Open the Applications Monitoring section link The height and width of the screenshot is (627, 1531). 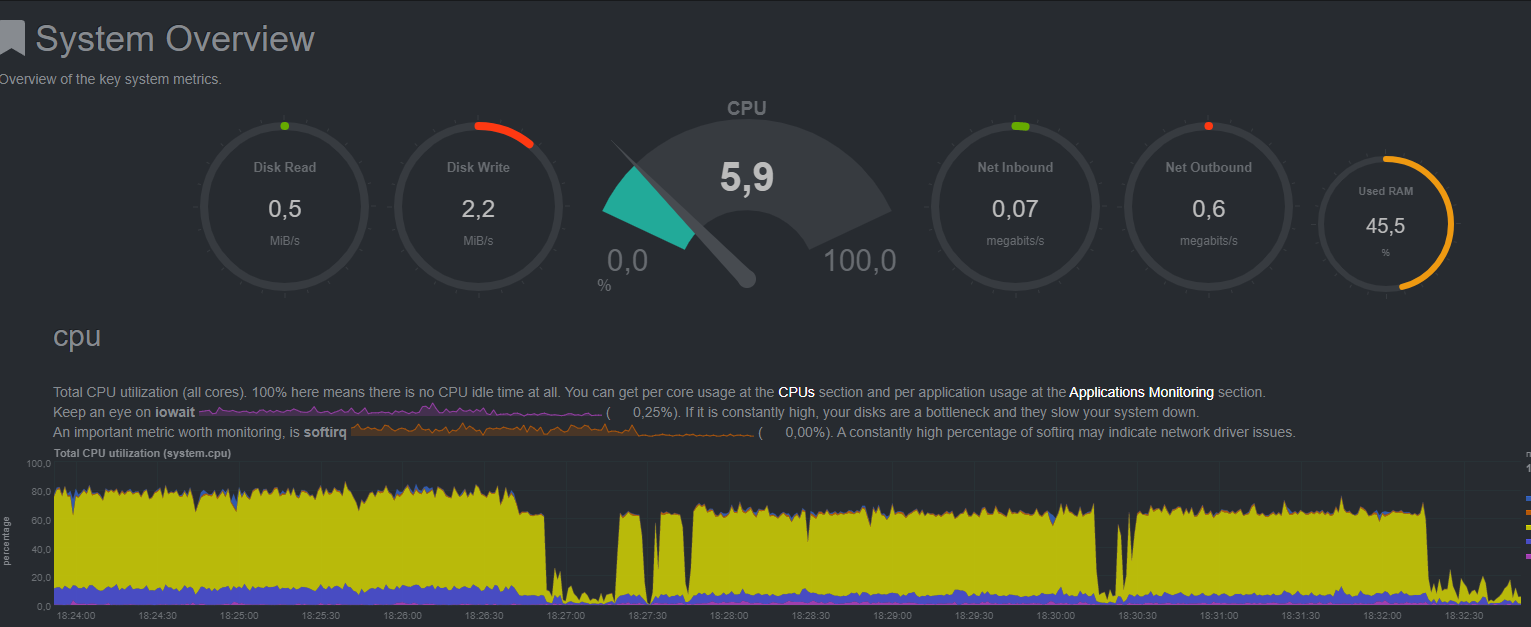[1141, 393]
